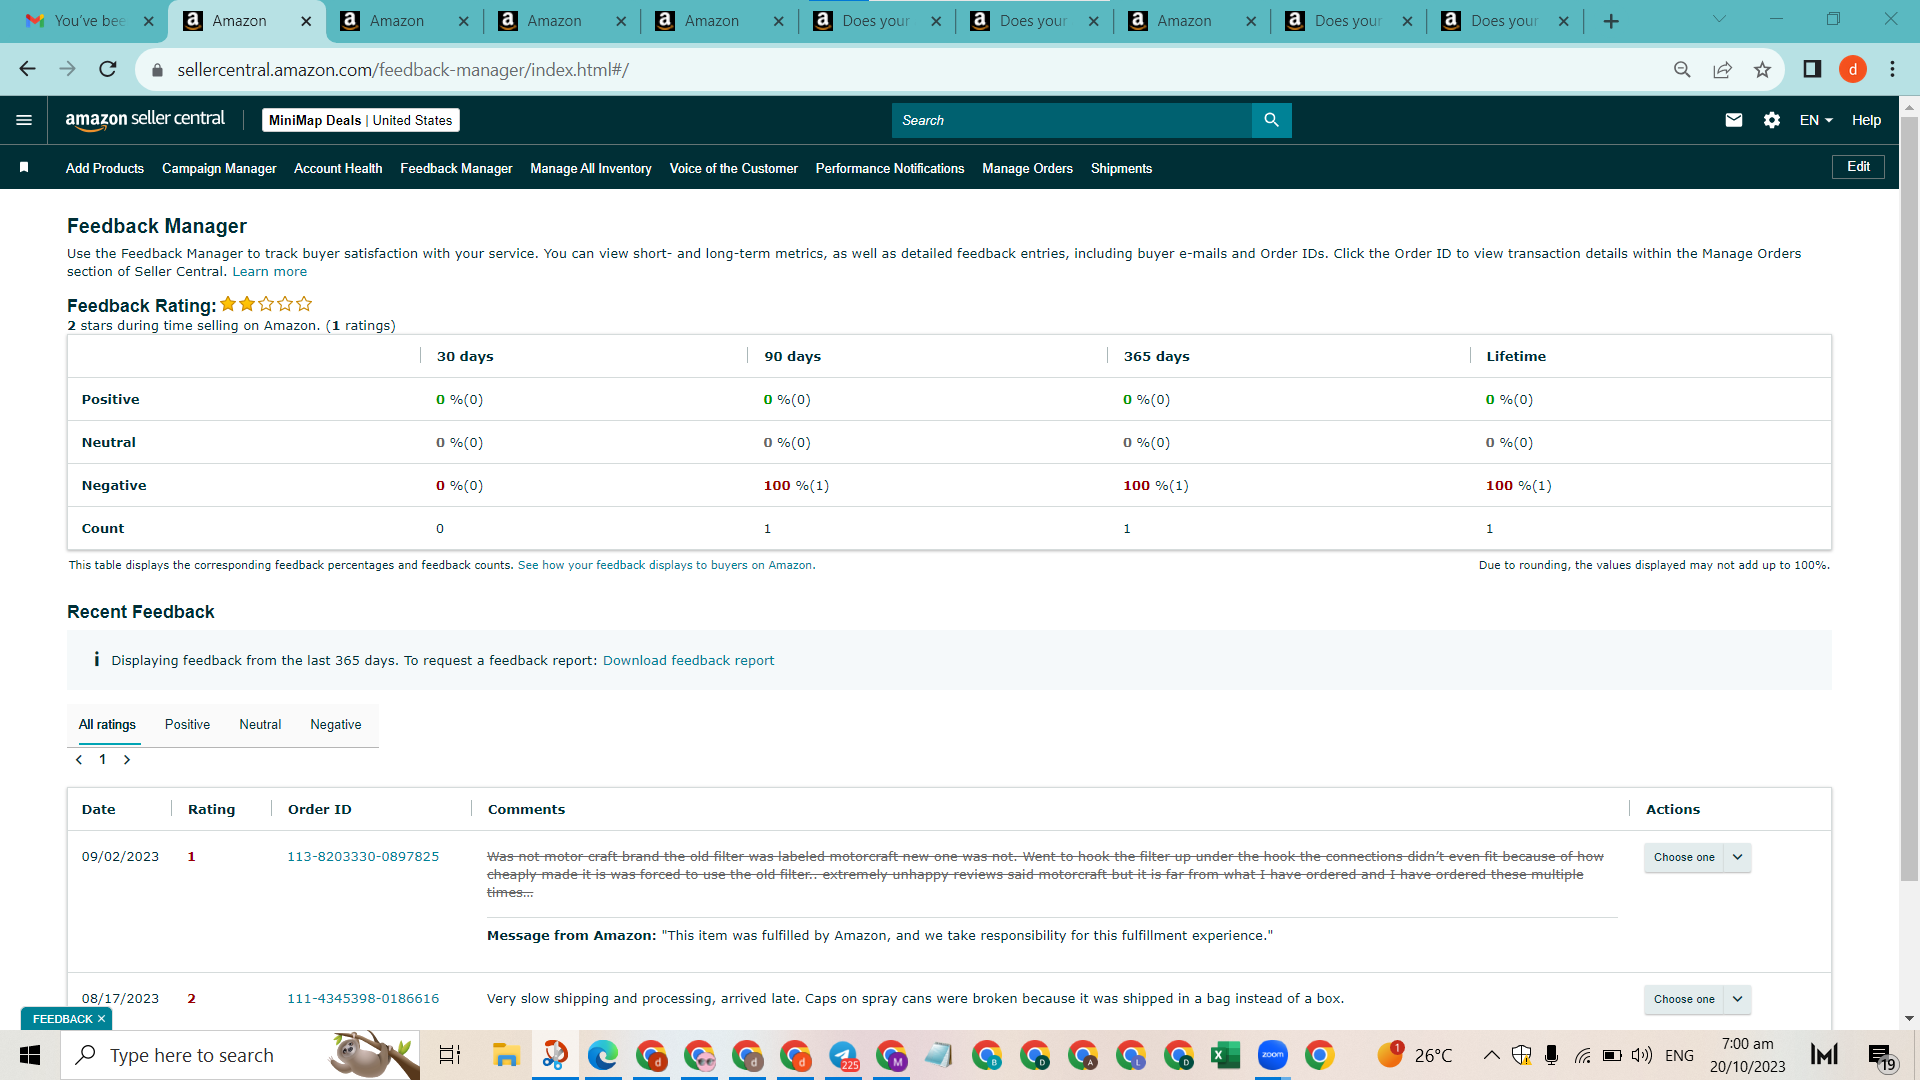Open the settings gear icon

[x=1772, y=120]
